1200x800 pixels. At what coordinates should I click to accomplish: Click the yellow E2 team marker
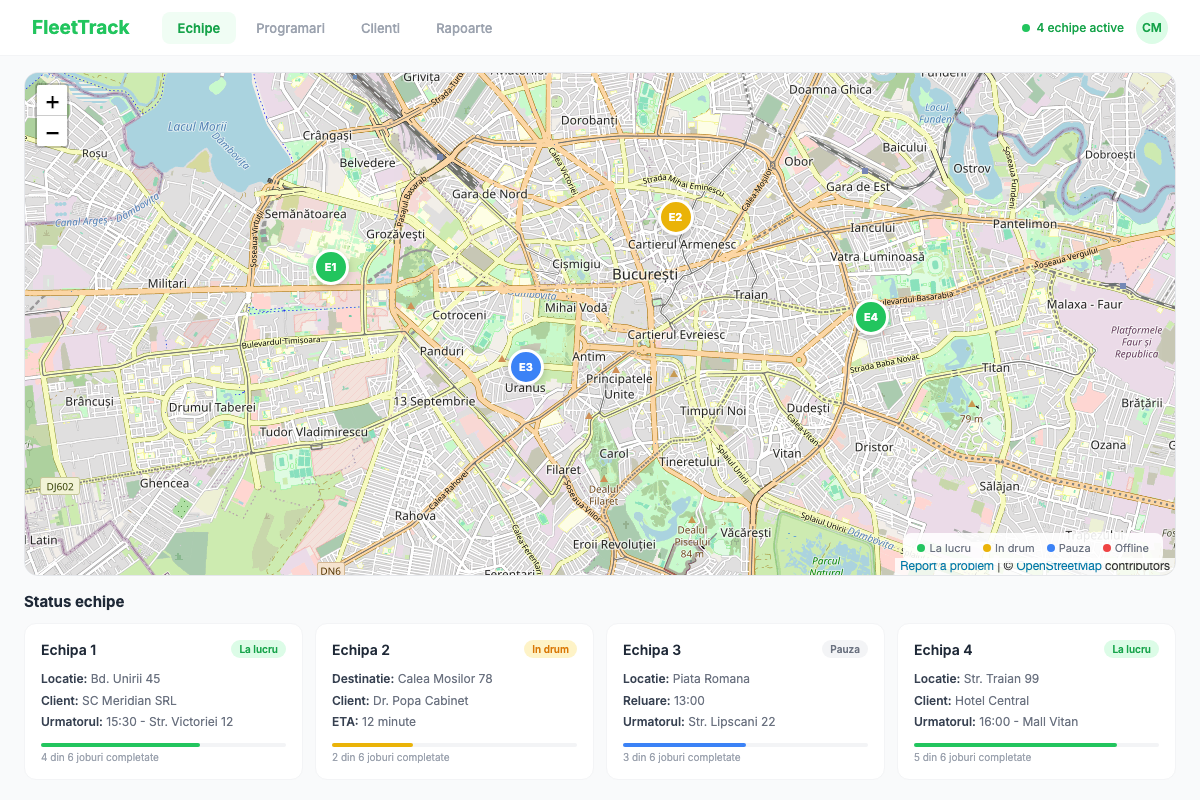click(675, 217)
